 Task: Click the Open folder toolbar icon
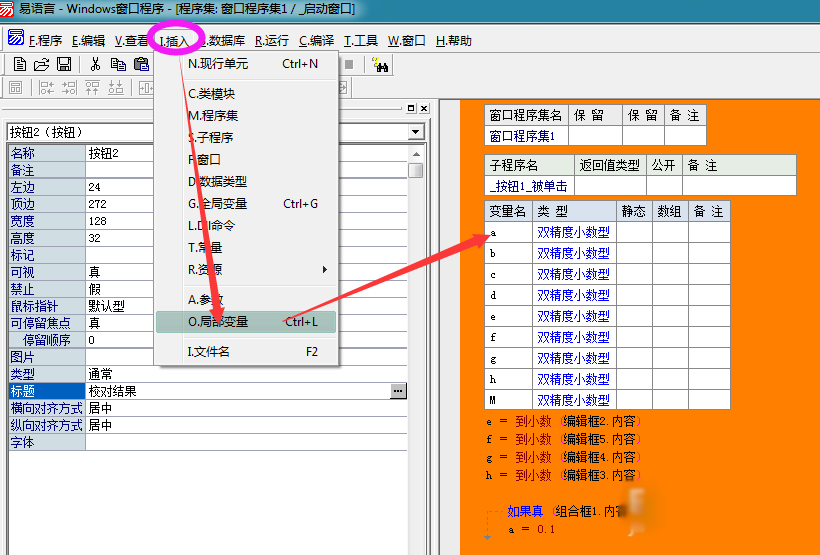(x=41, y=64)
